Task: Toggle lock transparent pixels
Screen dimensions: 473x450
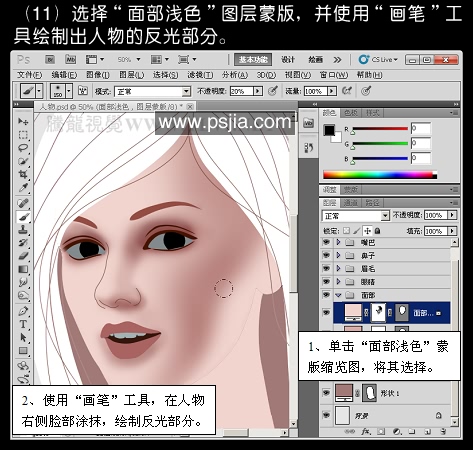Action: [347, 231]
